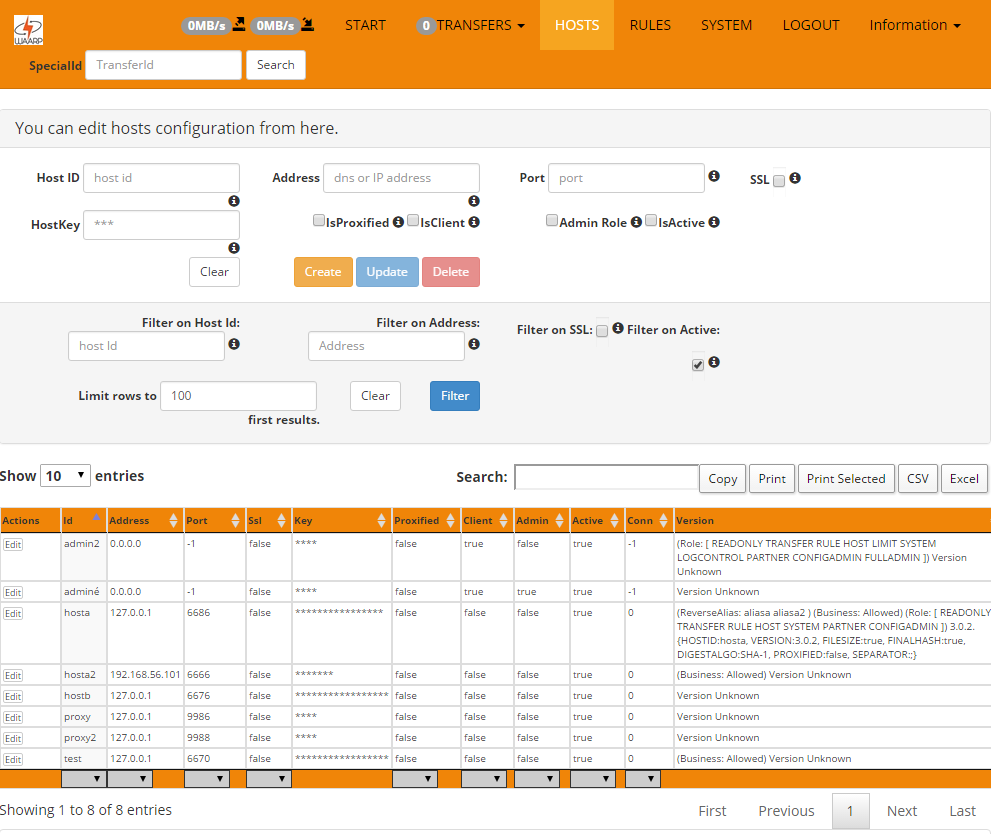
Task: Click the info icon next to Port field
Action: point(714,176)
